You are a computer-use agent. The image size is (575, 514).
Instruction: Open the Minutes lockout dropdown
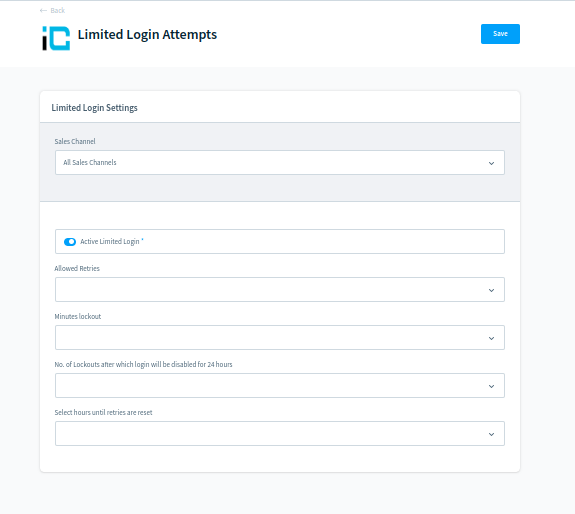280,338
